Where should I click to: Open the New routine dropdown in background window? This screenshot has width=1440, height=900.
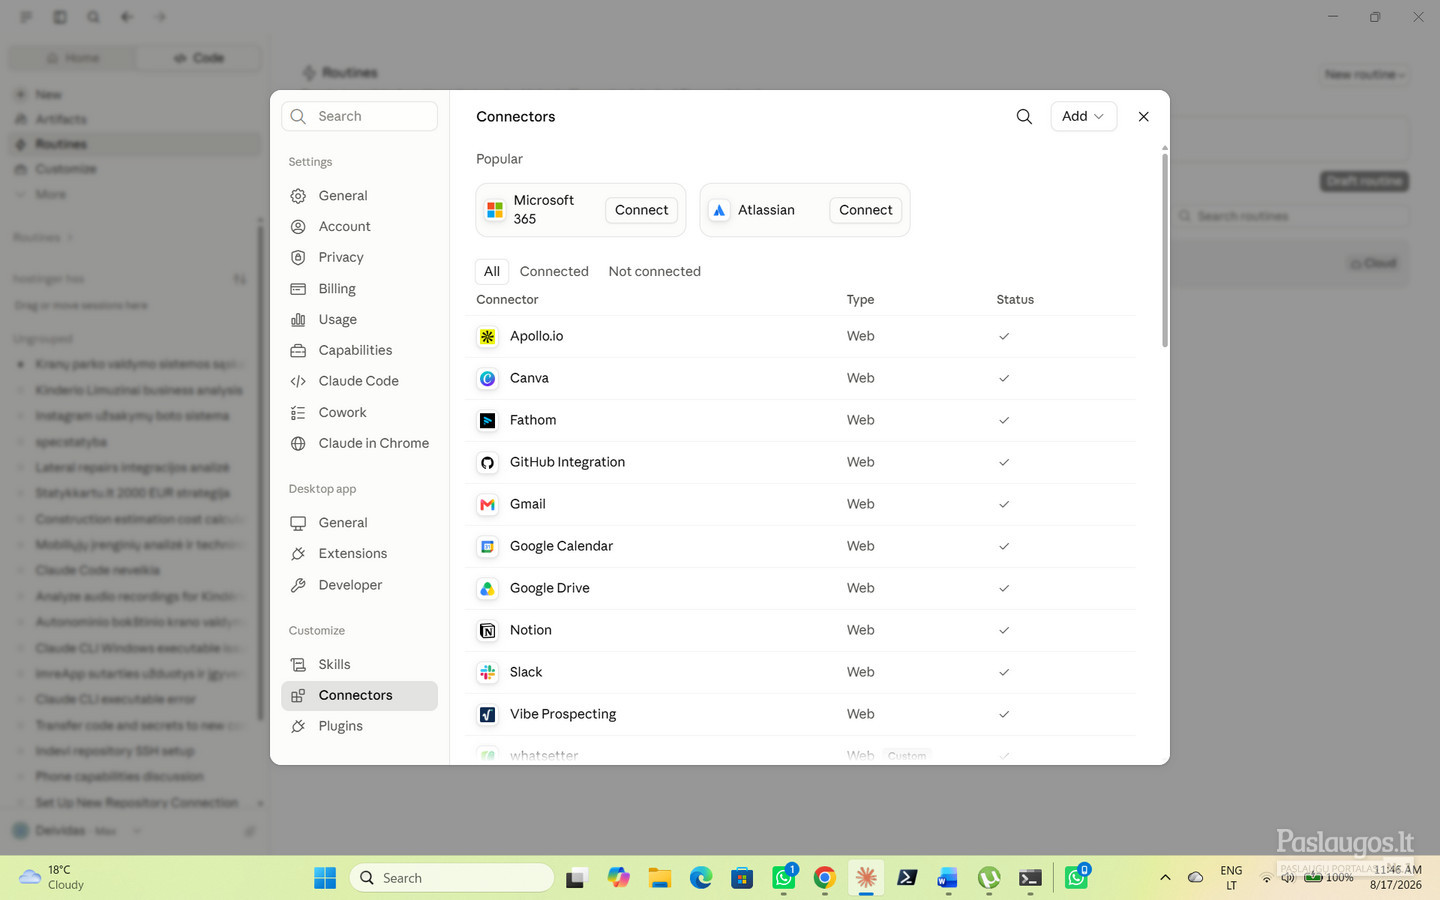(x=1365, y=75)
